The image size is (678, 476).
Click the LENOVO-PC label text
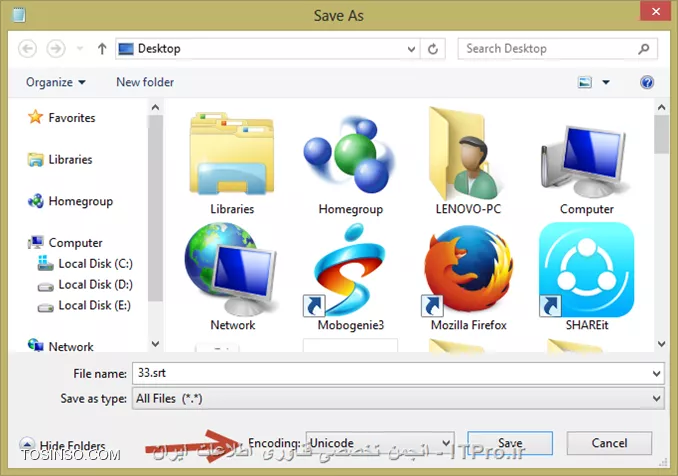tap(468, 209)
